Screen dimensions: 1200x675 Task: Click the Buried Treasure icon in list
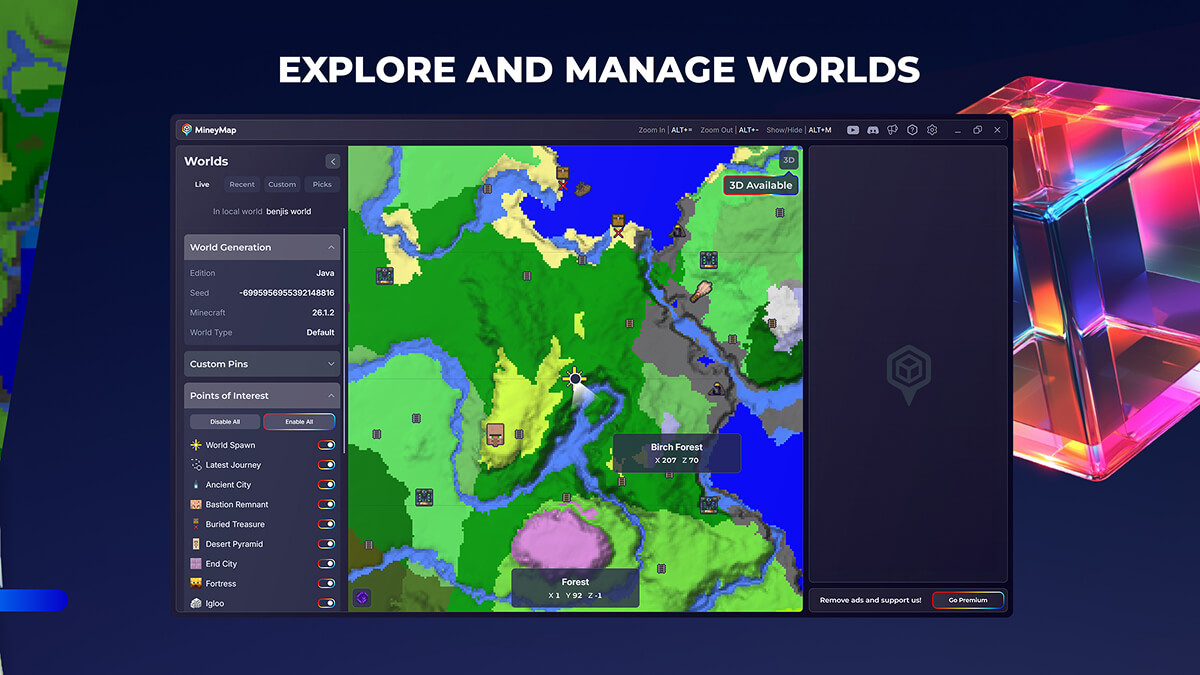(x=196, y=524)
